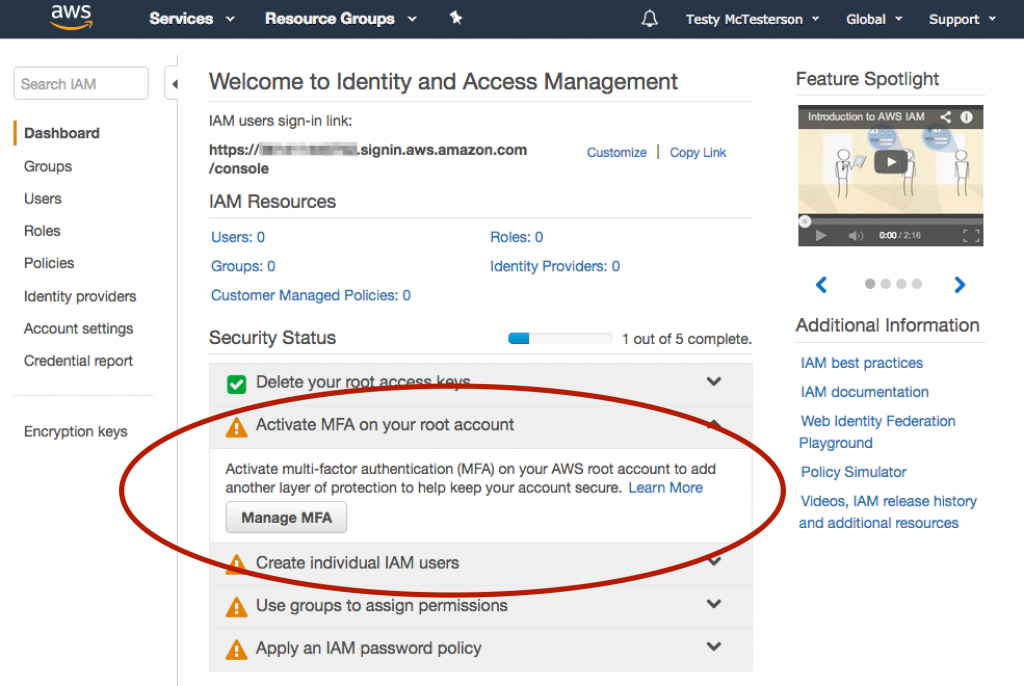Open IAM documentation link
This screenshot has height=686, width=1024.
point(865,392)
